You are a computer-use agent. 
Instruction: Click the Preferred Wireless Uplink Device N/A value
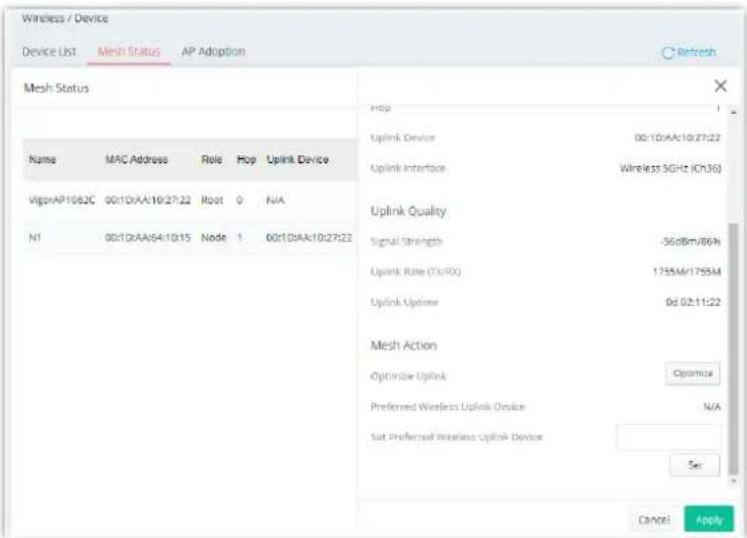[712, 406]
